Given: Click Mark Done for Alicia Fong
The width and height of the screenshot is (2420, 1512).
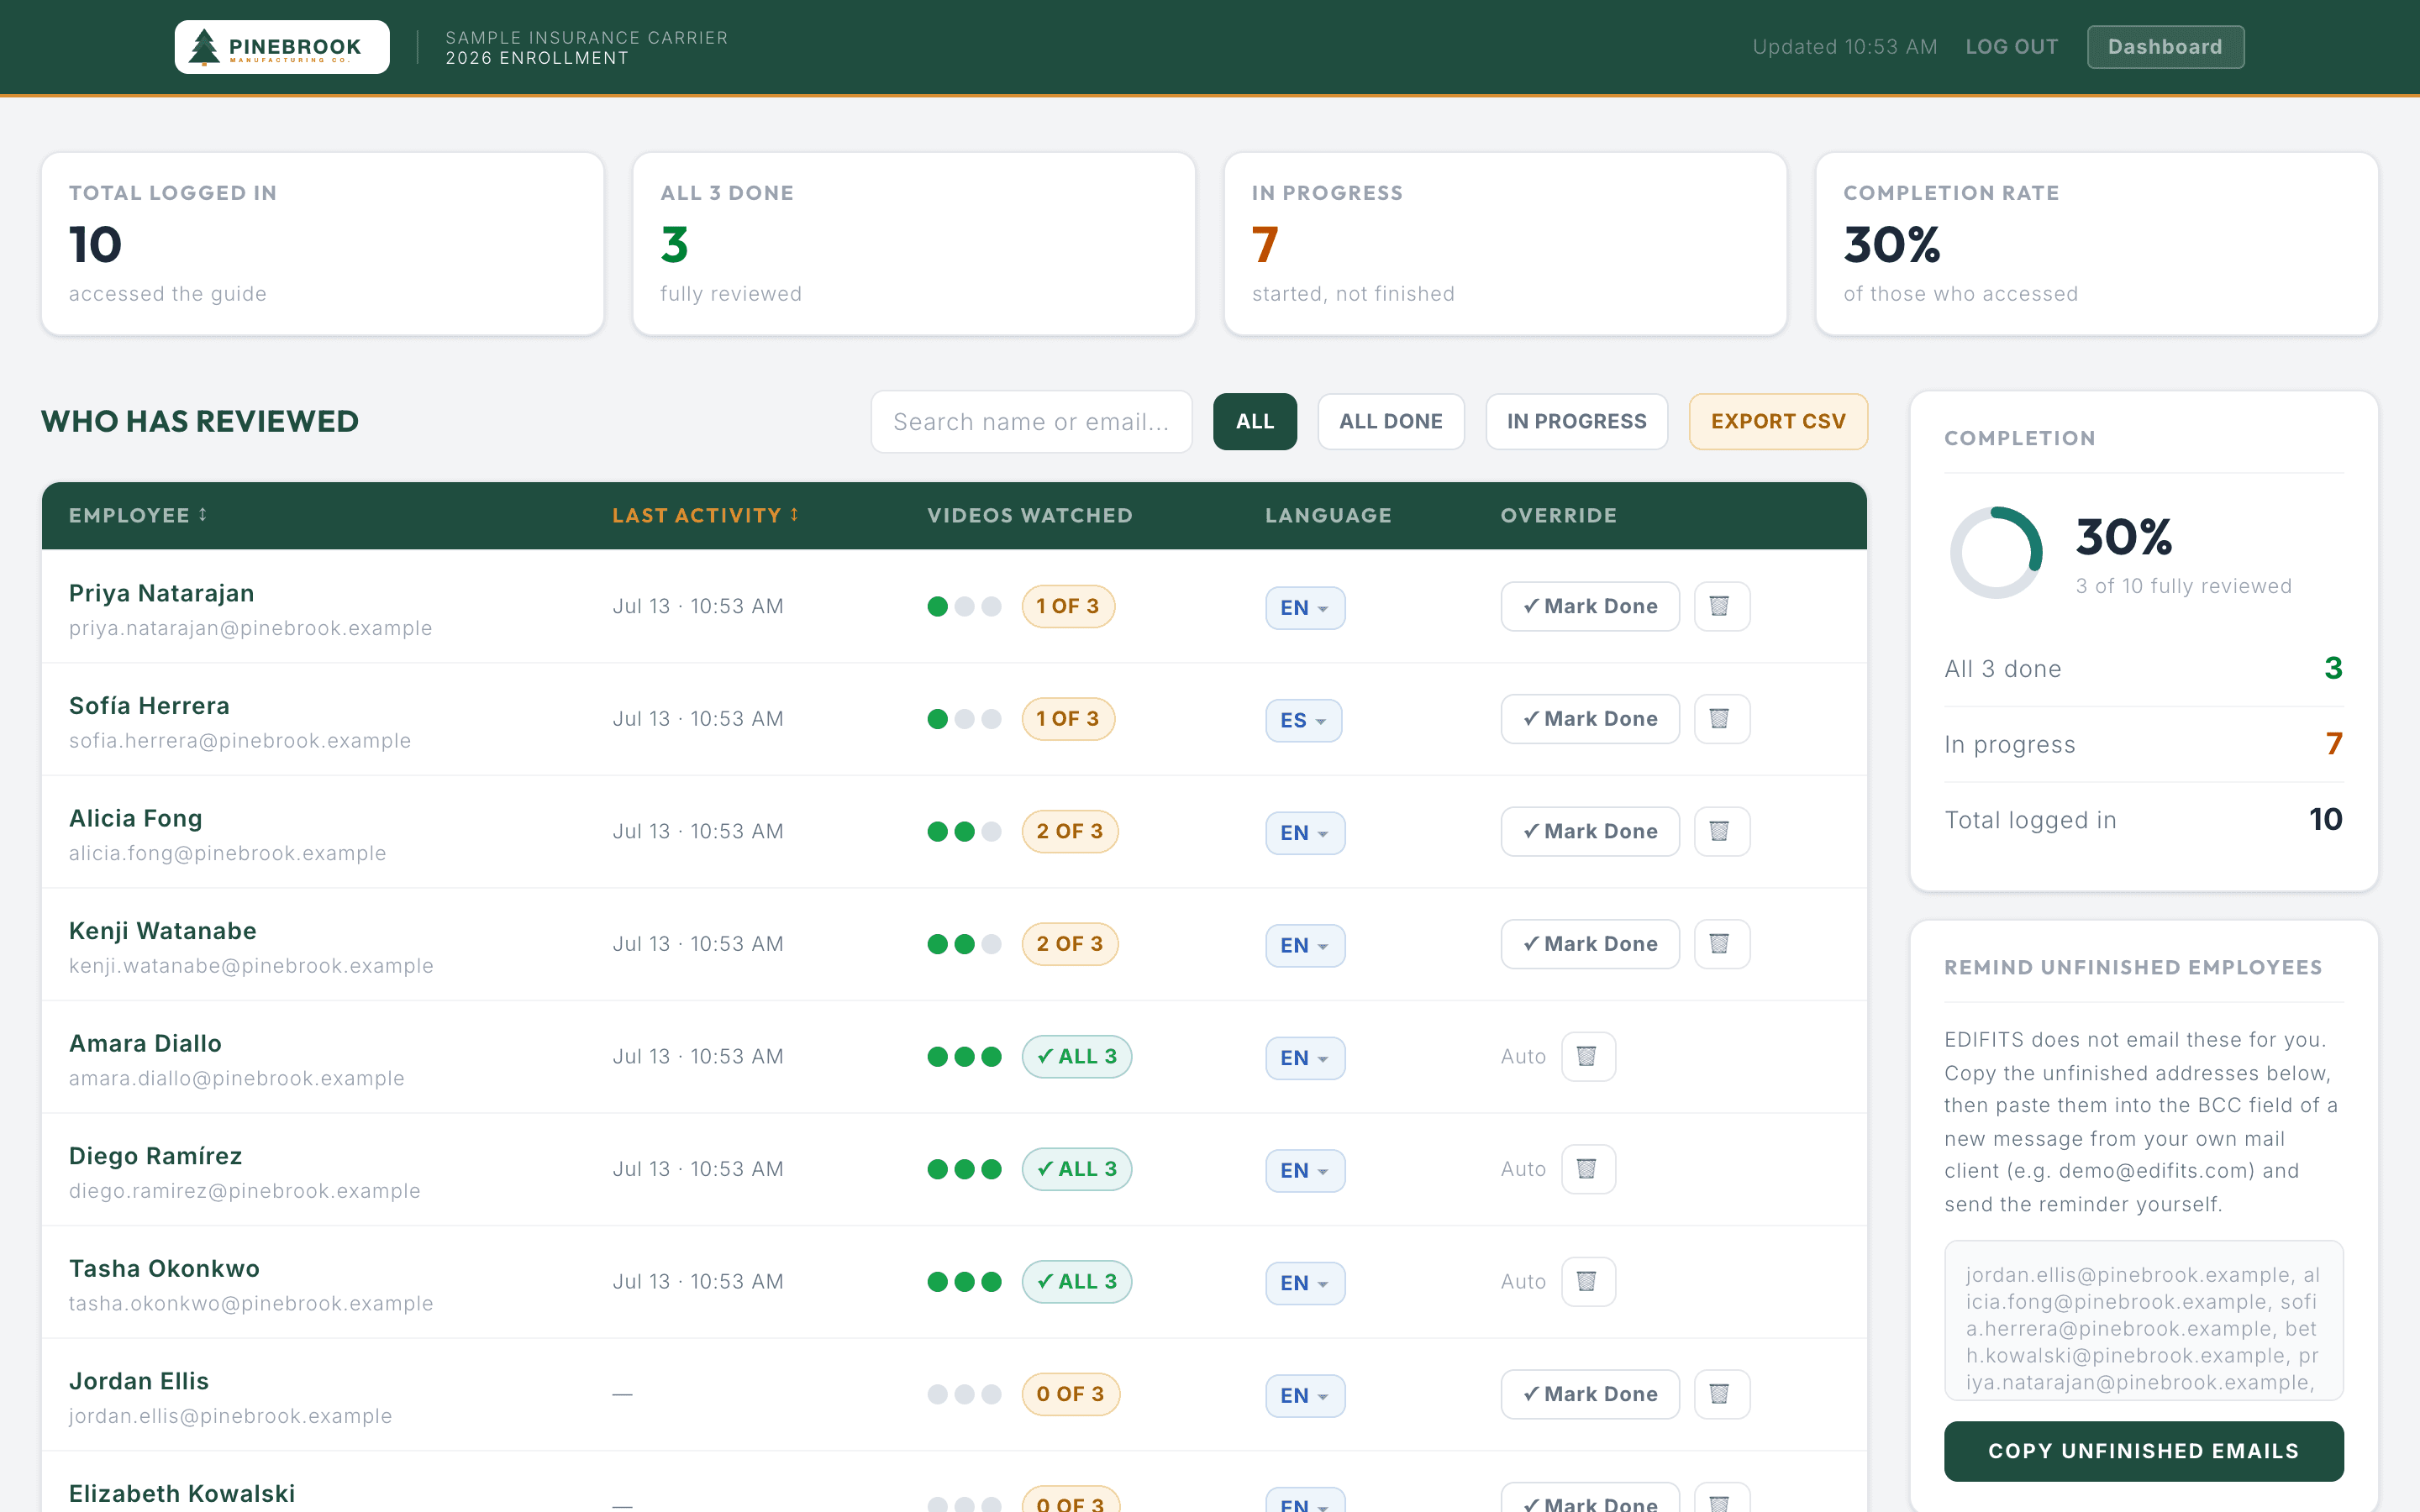Looking at the screenshot, I should [1590, 831].
